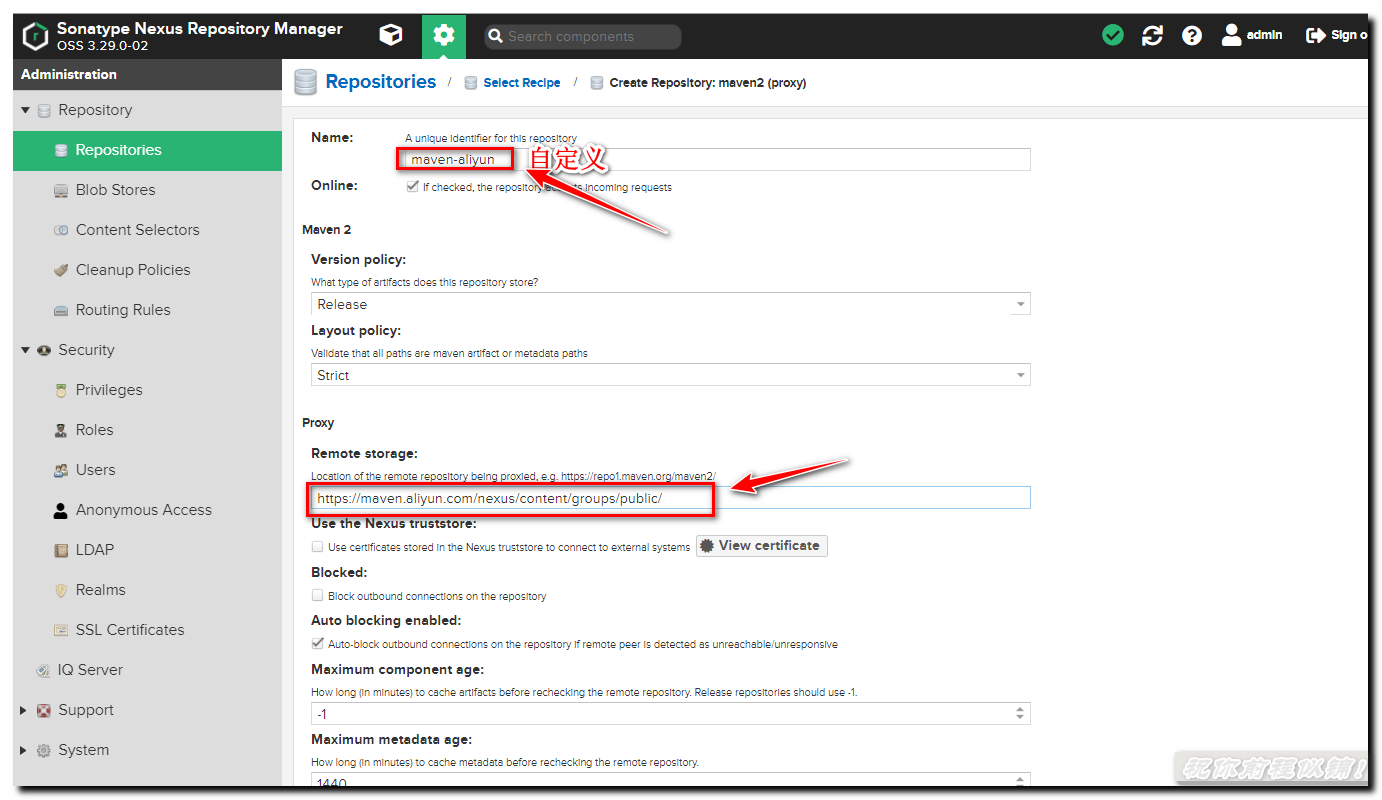Expand the Support tree section
This screenshot has height=800, width=1382.
click(x=25, y=710)
